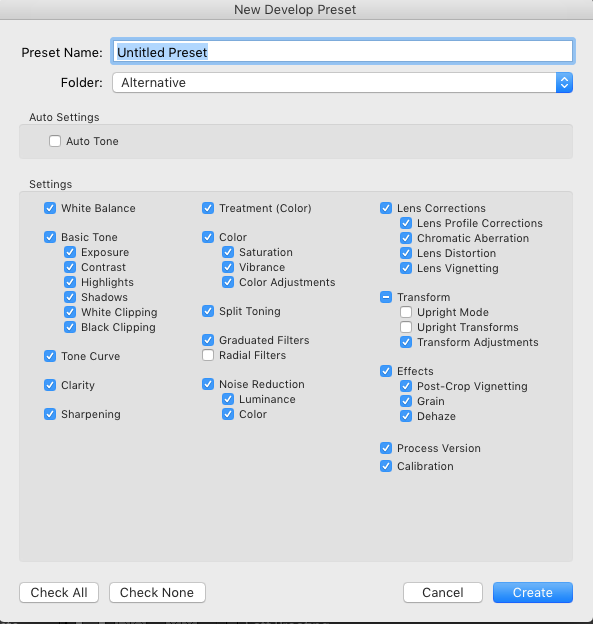Click into the Preset Name text field
593x624 pixels.
(x=343, y=52)
